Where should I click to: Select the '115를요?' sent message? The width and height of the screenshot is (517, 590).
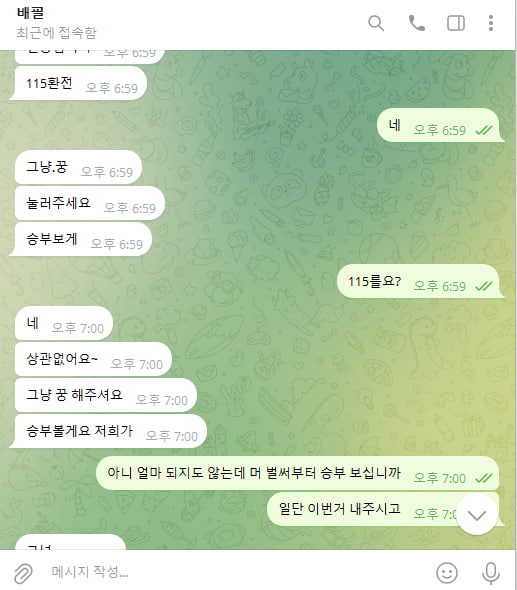tap(420, 281)
